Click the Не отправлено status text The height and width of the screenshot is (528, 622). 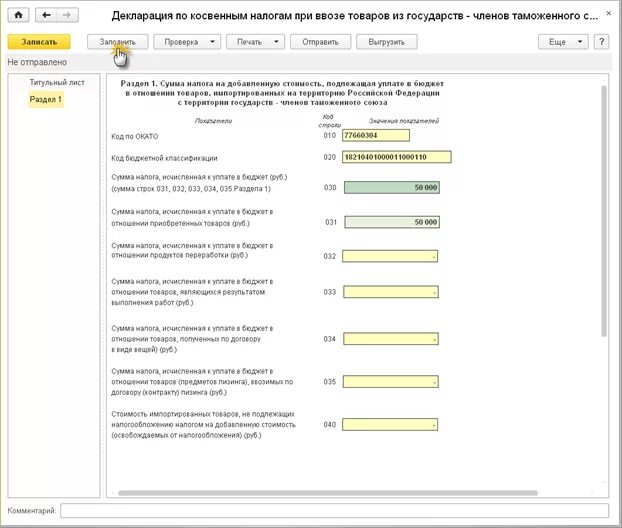click(x=37, y=62)
